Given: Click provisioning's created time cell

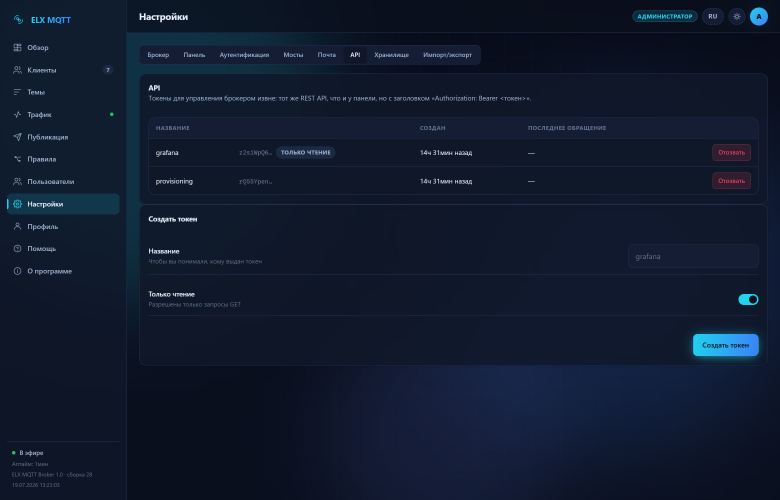Looking at the screenshot, I should (446, 181).
